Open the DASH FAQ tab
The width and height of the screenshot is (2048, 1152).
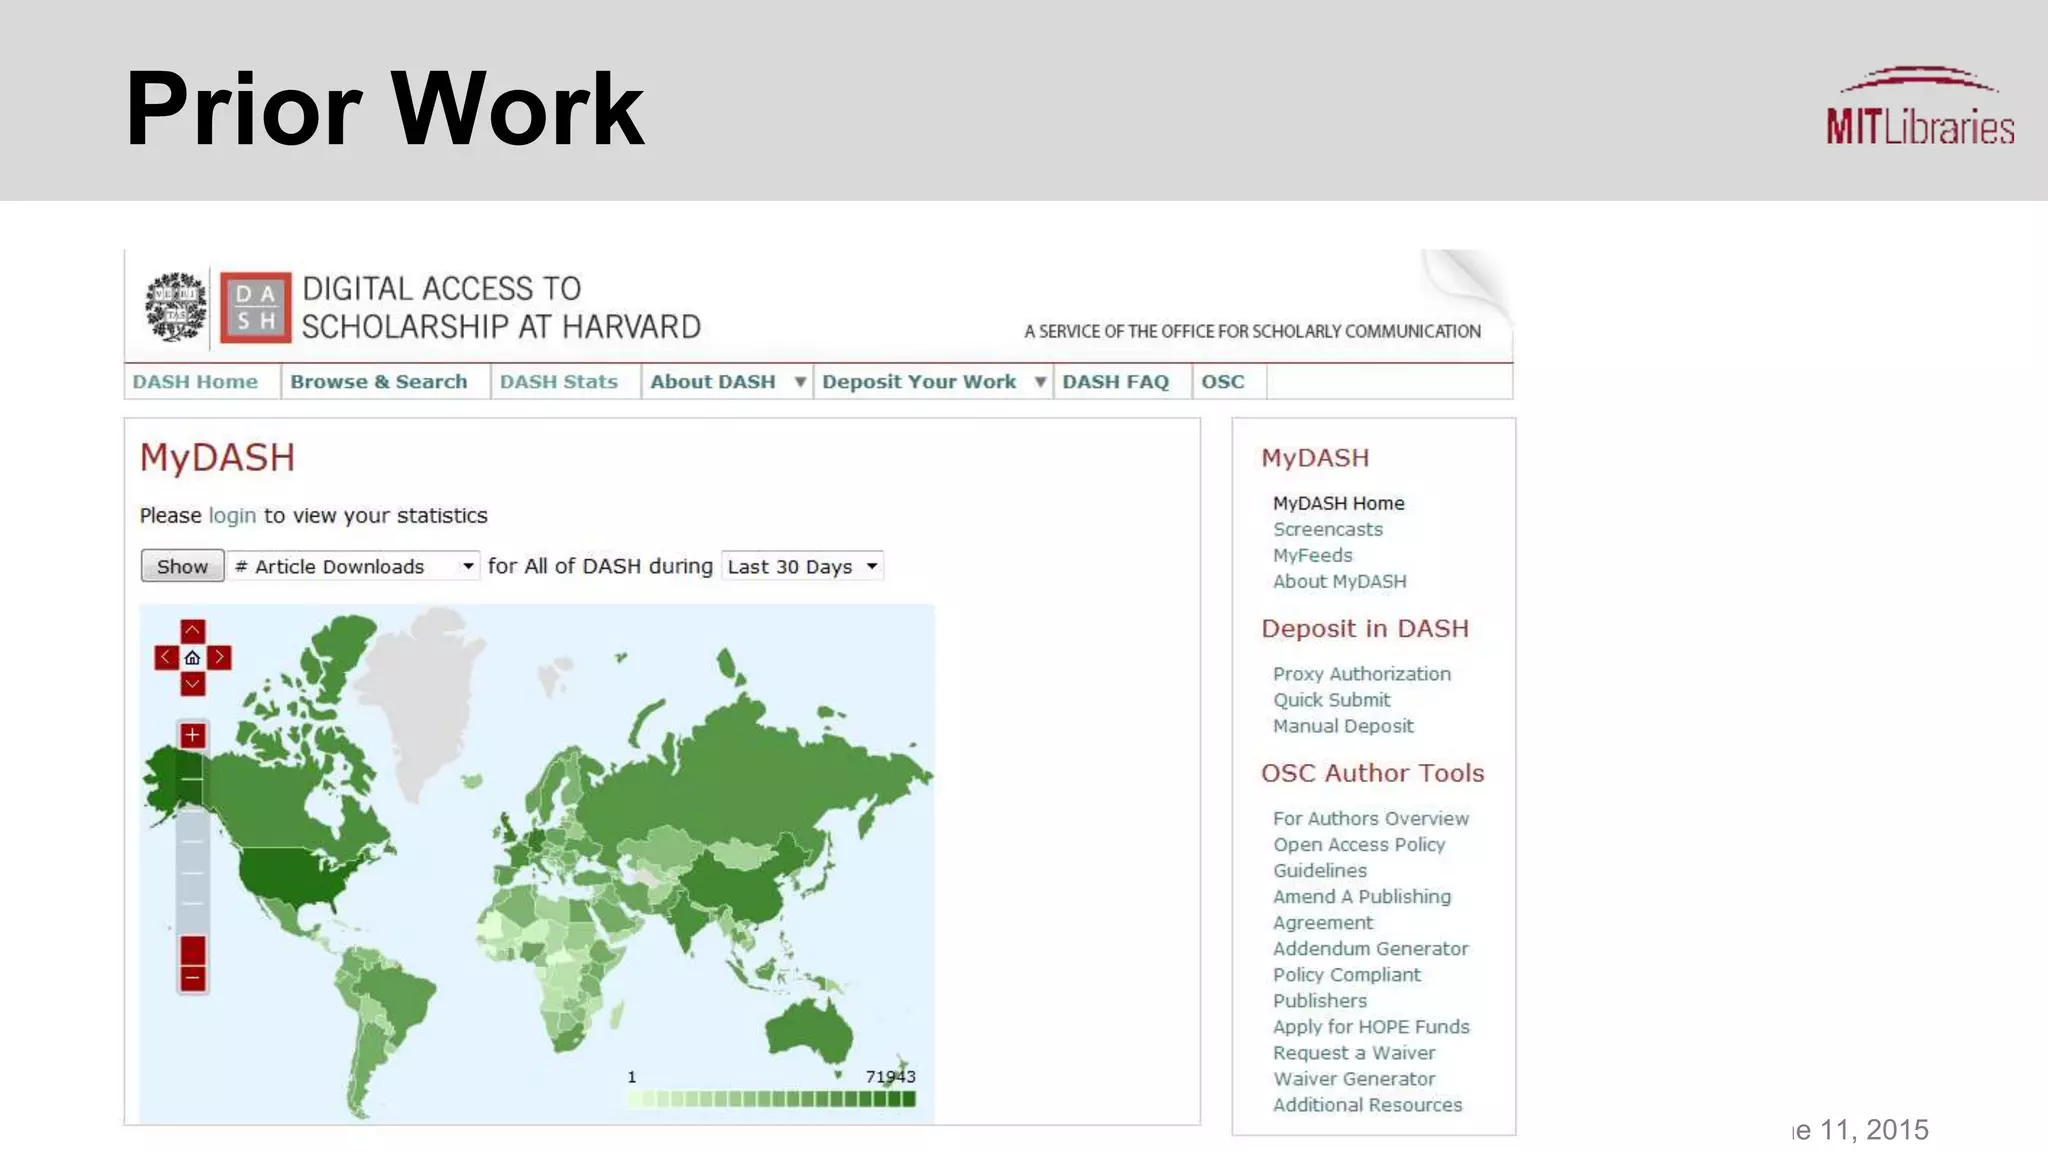[x=1116, y=382]
